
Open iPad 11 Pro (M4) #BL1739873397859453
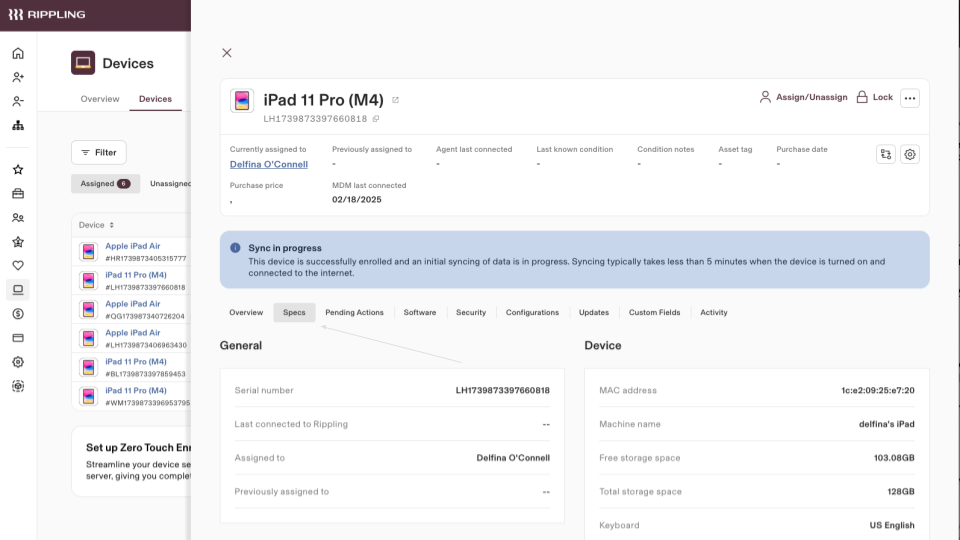pyautogui.click(x=136, y=361)
